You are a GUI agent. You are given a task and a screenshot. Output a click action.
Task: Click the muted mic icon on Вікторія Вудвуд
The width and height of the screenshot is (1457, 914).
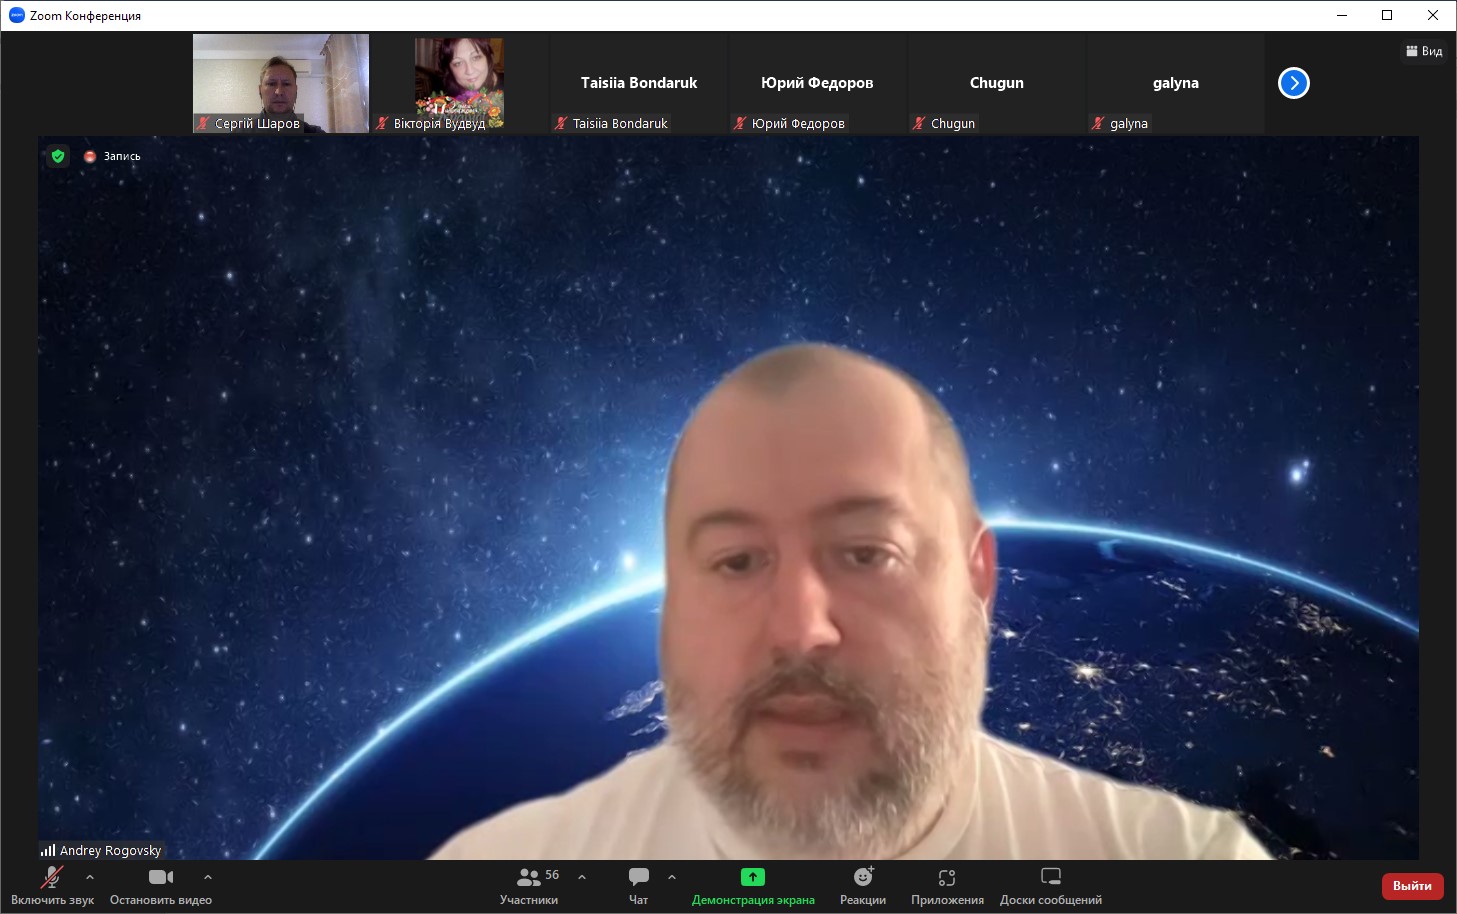382,123
